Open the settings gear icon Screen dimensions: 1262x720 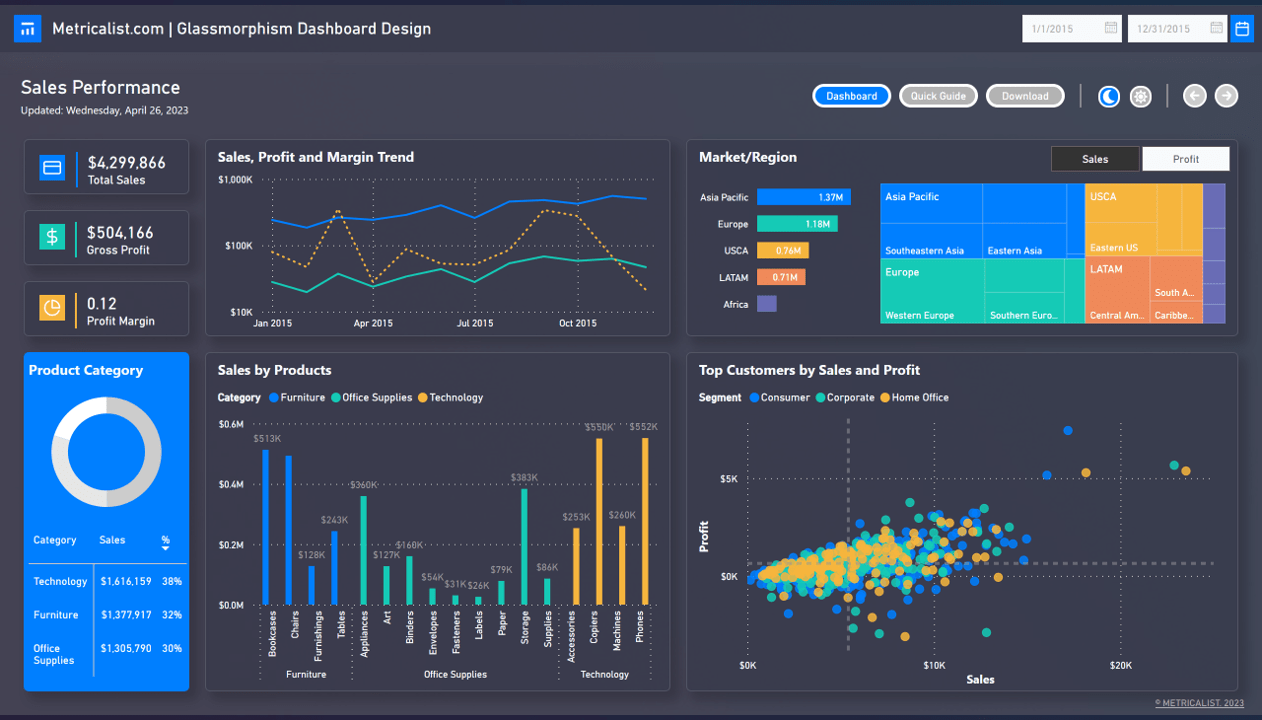1140,96
